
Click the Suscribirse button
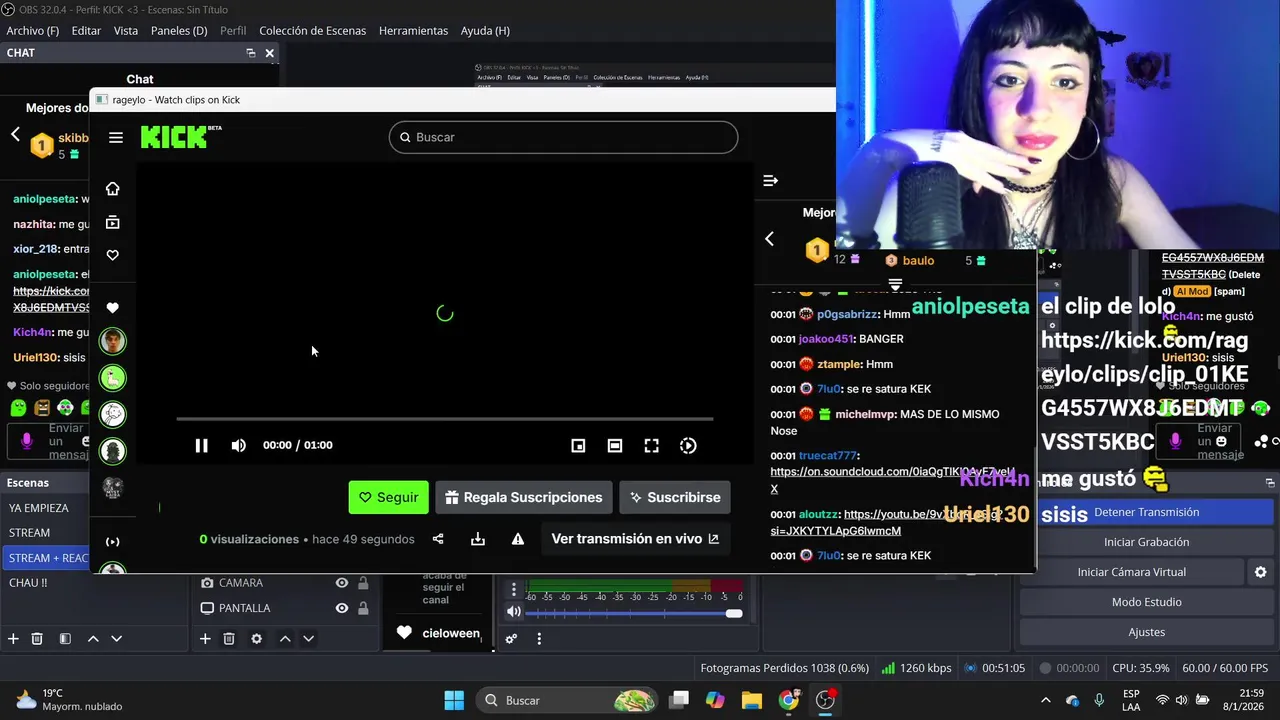[674, 497]
